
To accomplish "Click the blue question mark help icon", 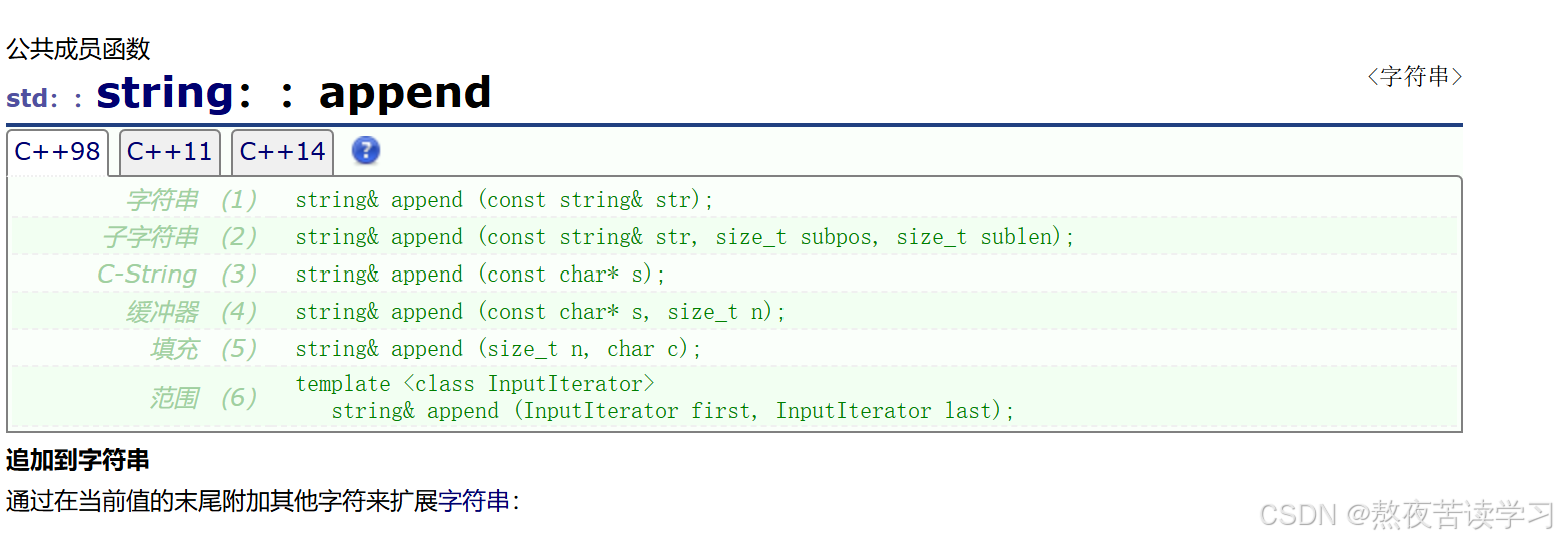I will pos(366,151).
